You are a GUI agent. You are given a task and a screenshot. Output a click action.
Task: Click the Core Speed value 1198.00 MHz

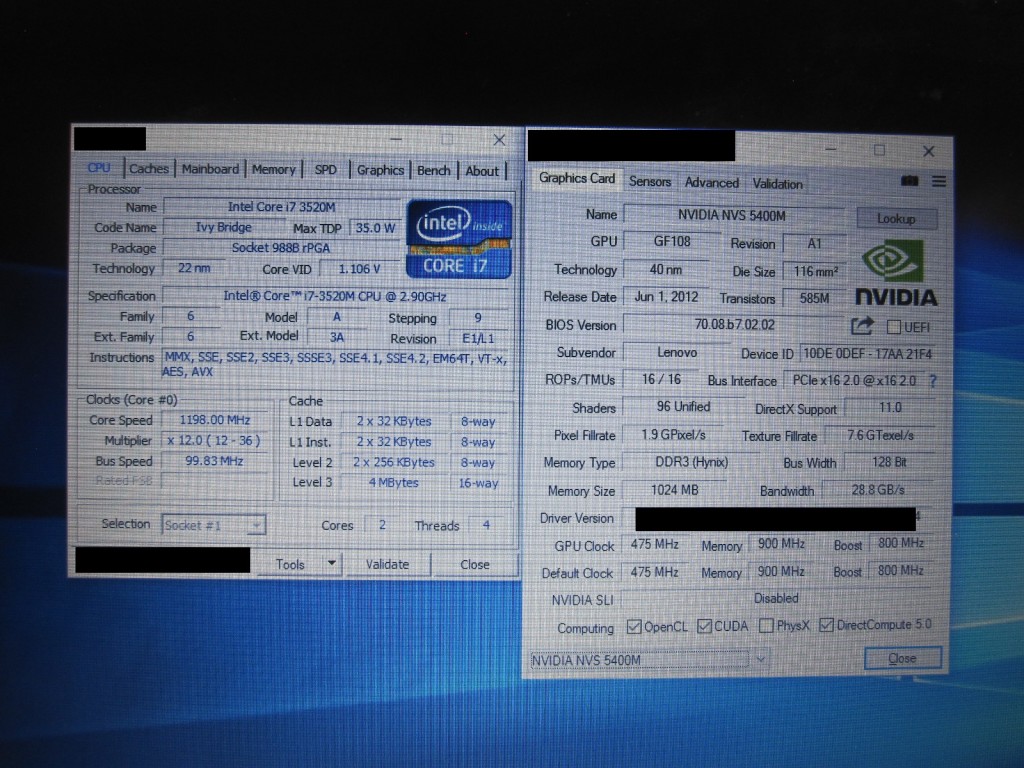point(215,420)
